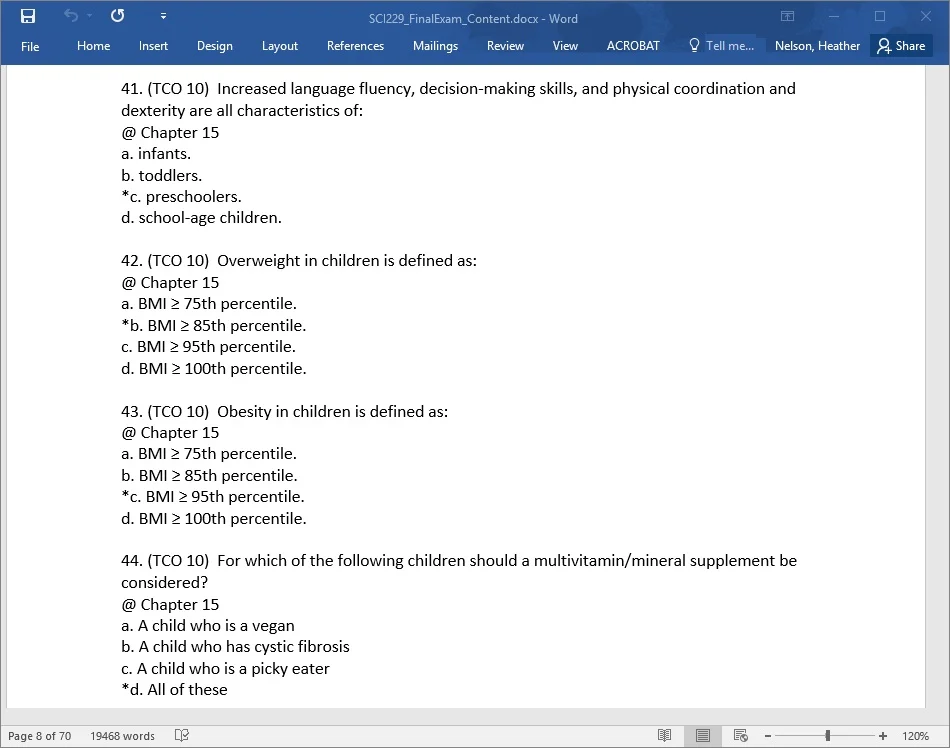Click question '43. (TCO 10) Obesity in children'
The width and height of the screenshot is (950, 748).
284,412
